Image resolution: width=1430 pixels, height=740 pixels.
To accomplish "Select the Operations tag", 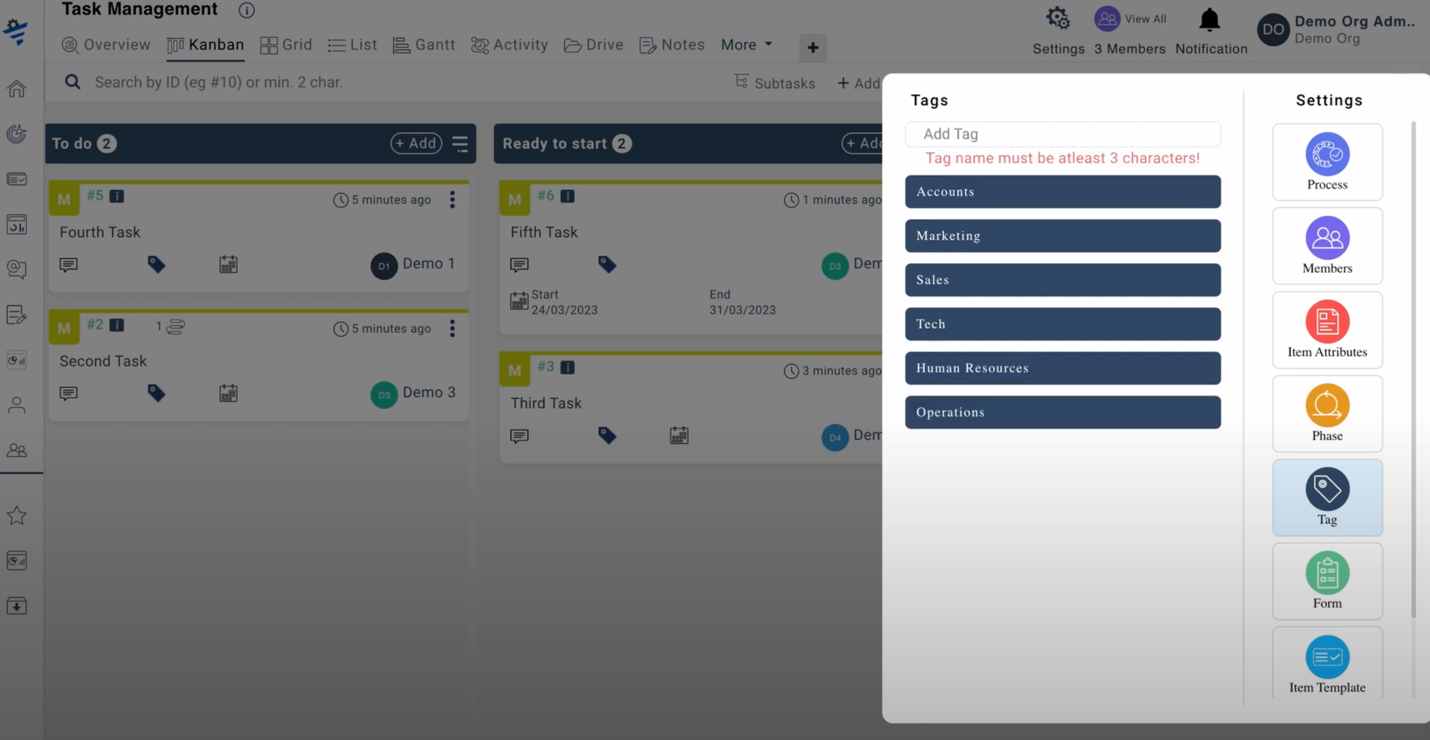I will (x=1063, y=412).
